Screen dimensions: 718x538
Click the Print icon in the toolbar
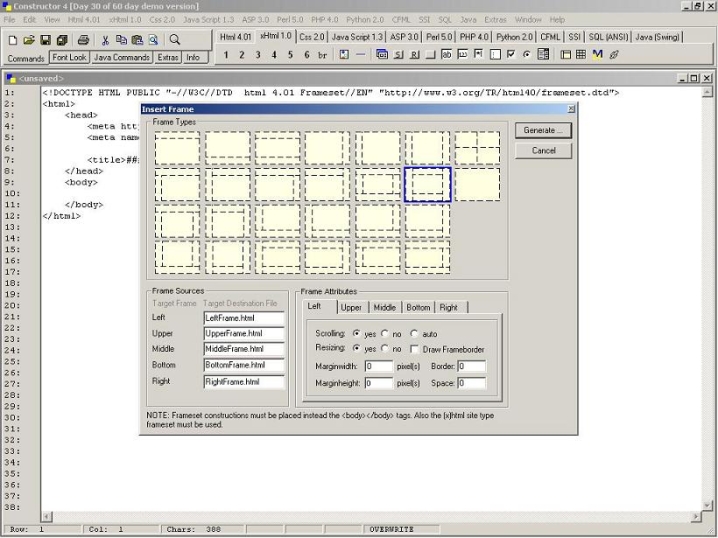click(84, 40)
